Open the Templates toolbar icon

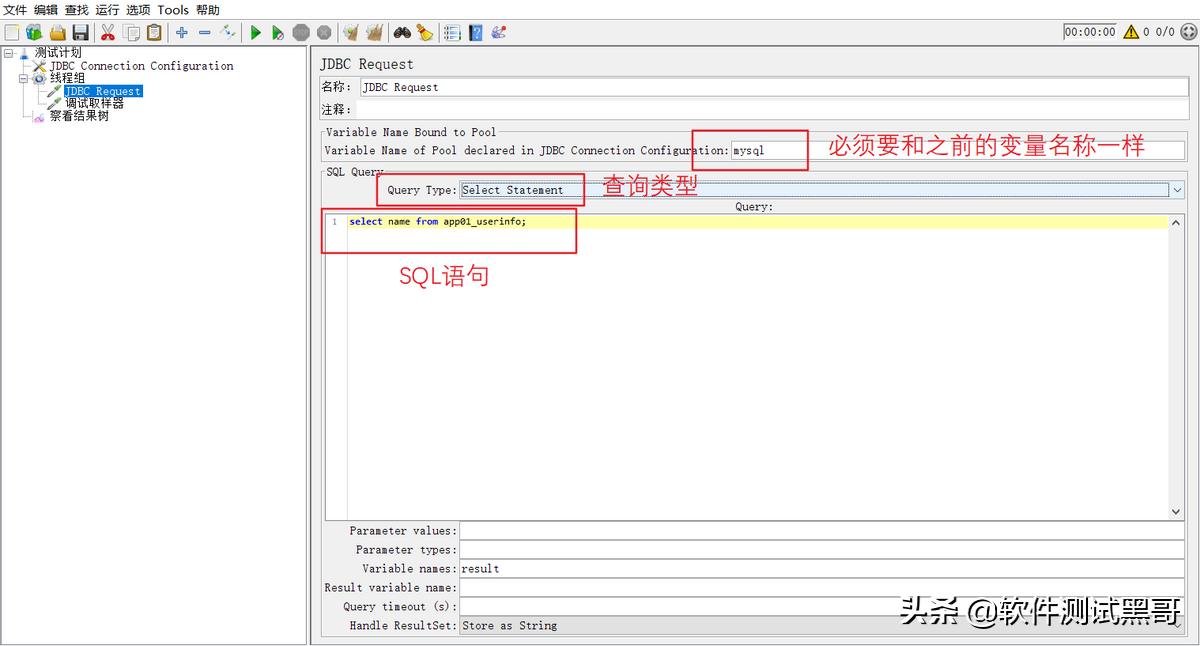click(34, 32)
